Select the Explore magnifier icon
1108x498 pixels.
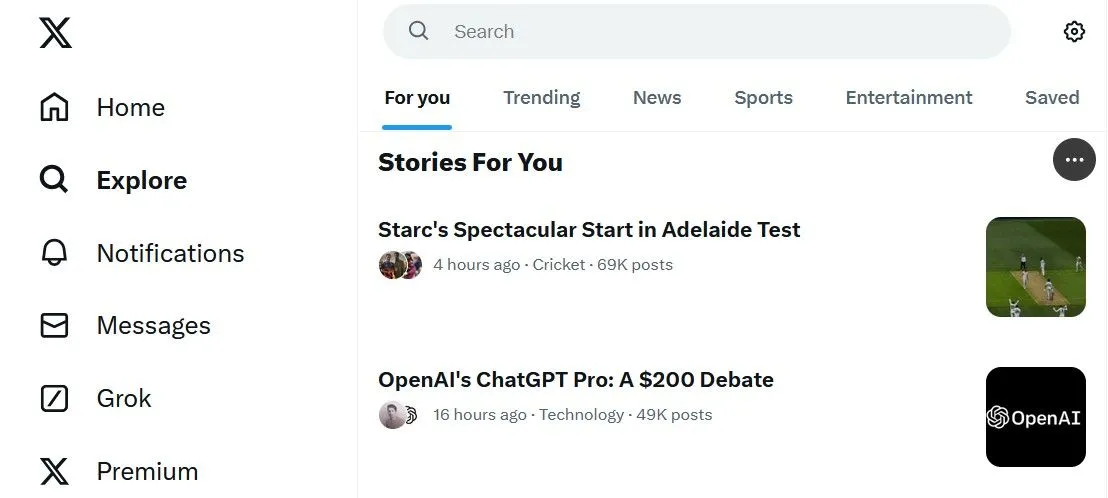coord(54,180)
